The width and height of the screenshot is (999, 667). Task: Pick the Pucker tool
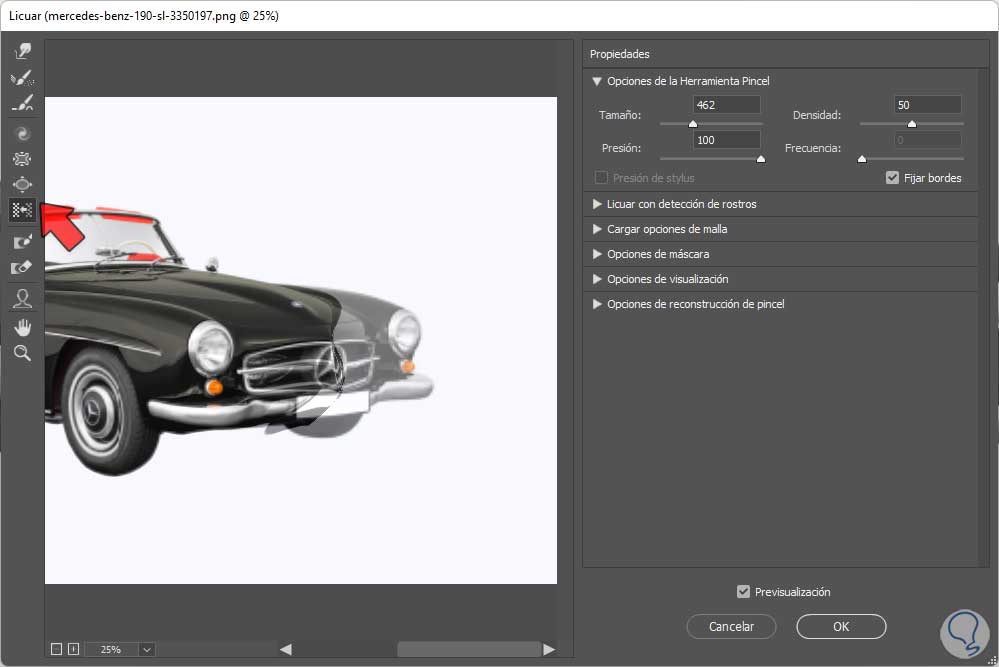coord(22,158)
